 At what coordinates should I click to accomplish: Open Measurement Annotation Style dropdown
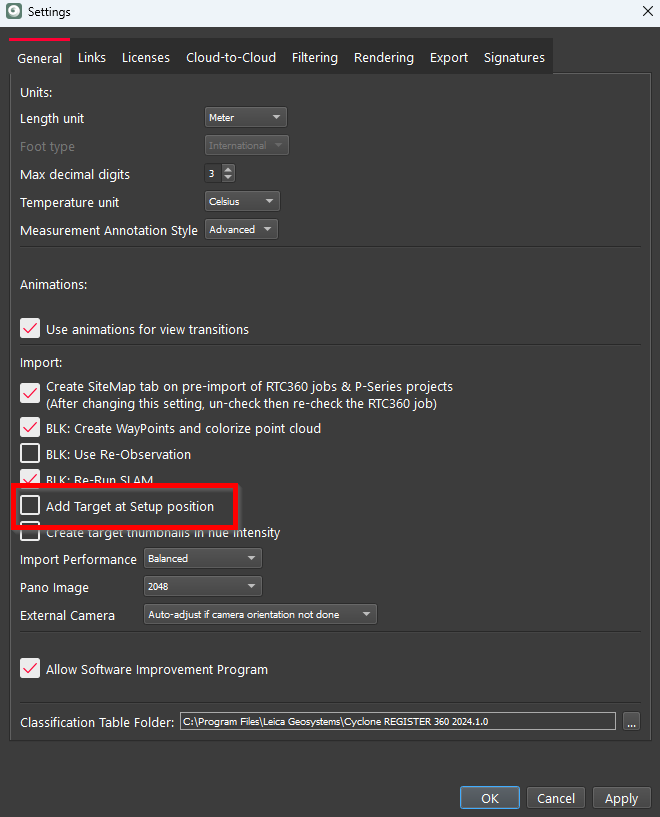241,230
